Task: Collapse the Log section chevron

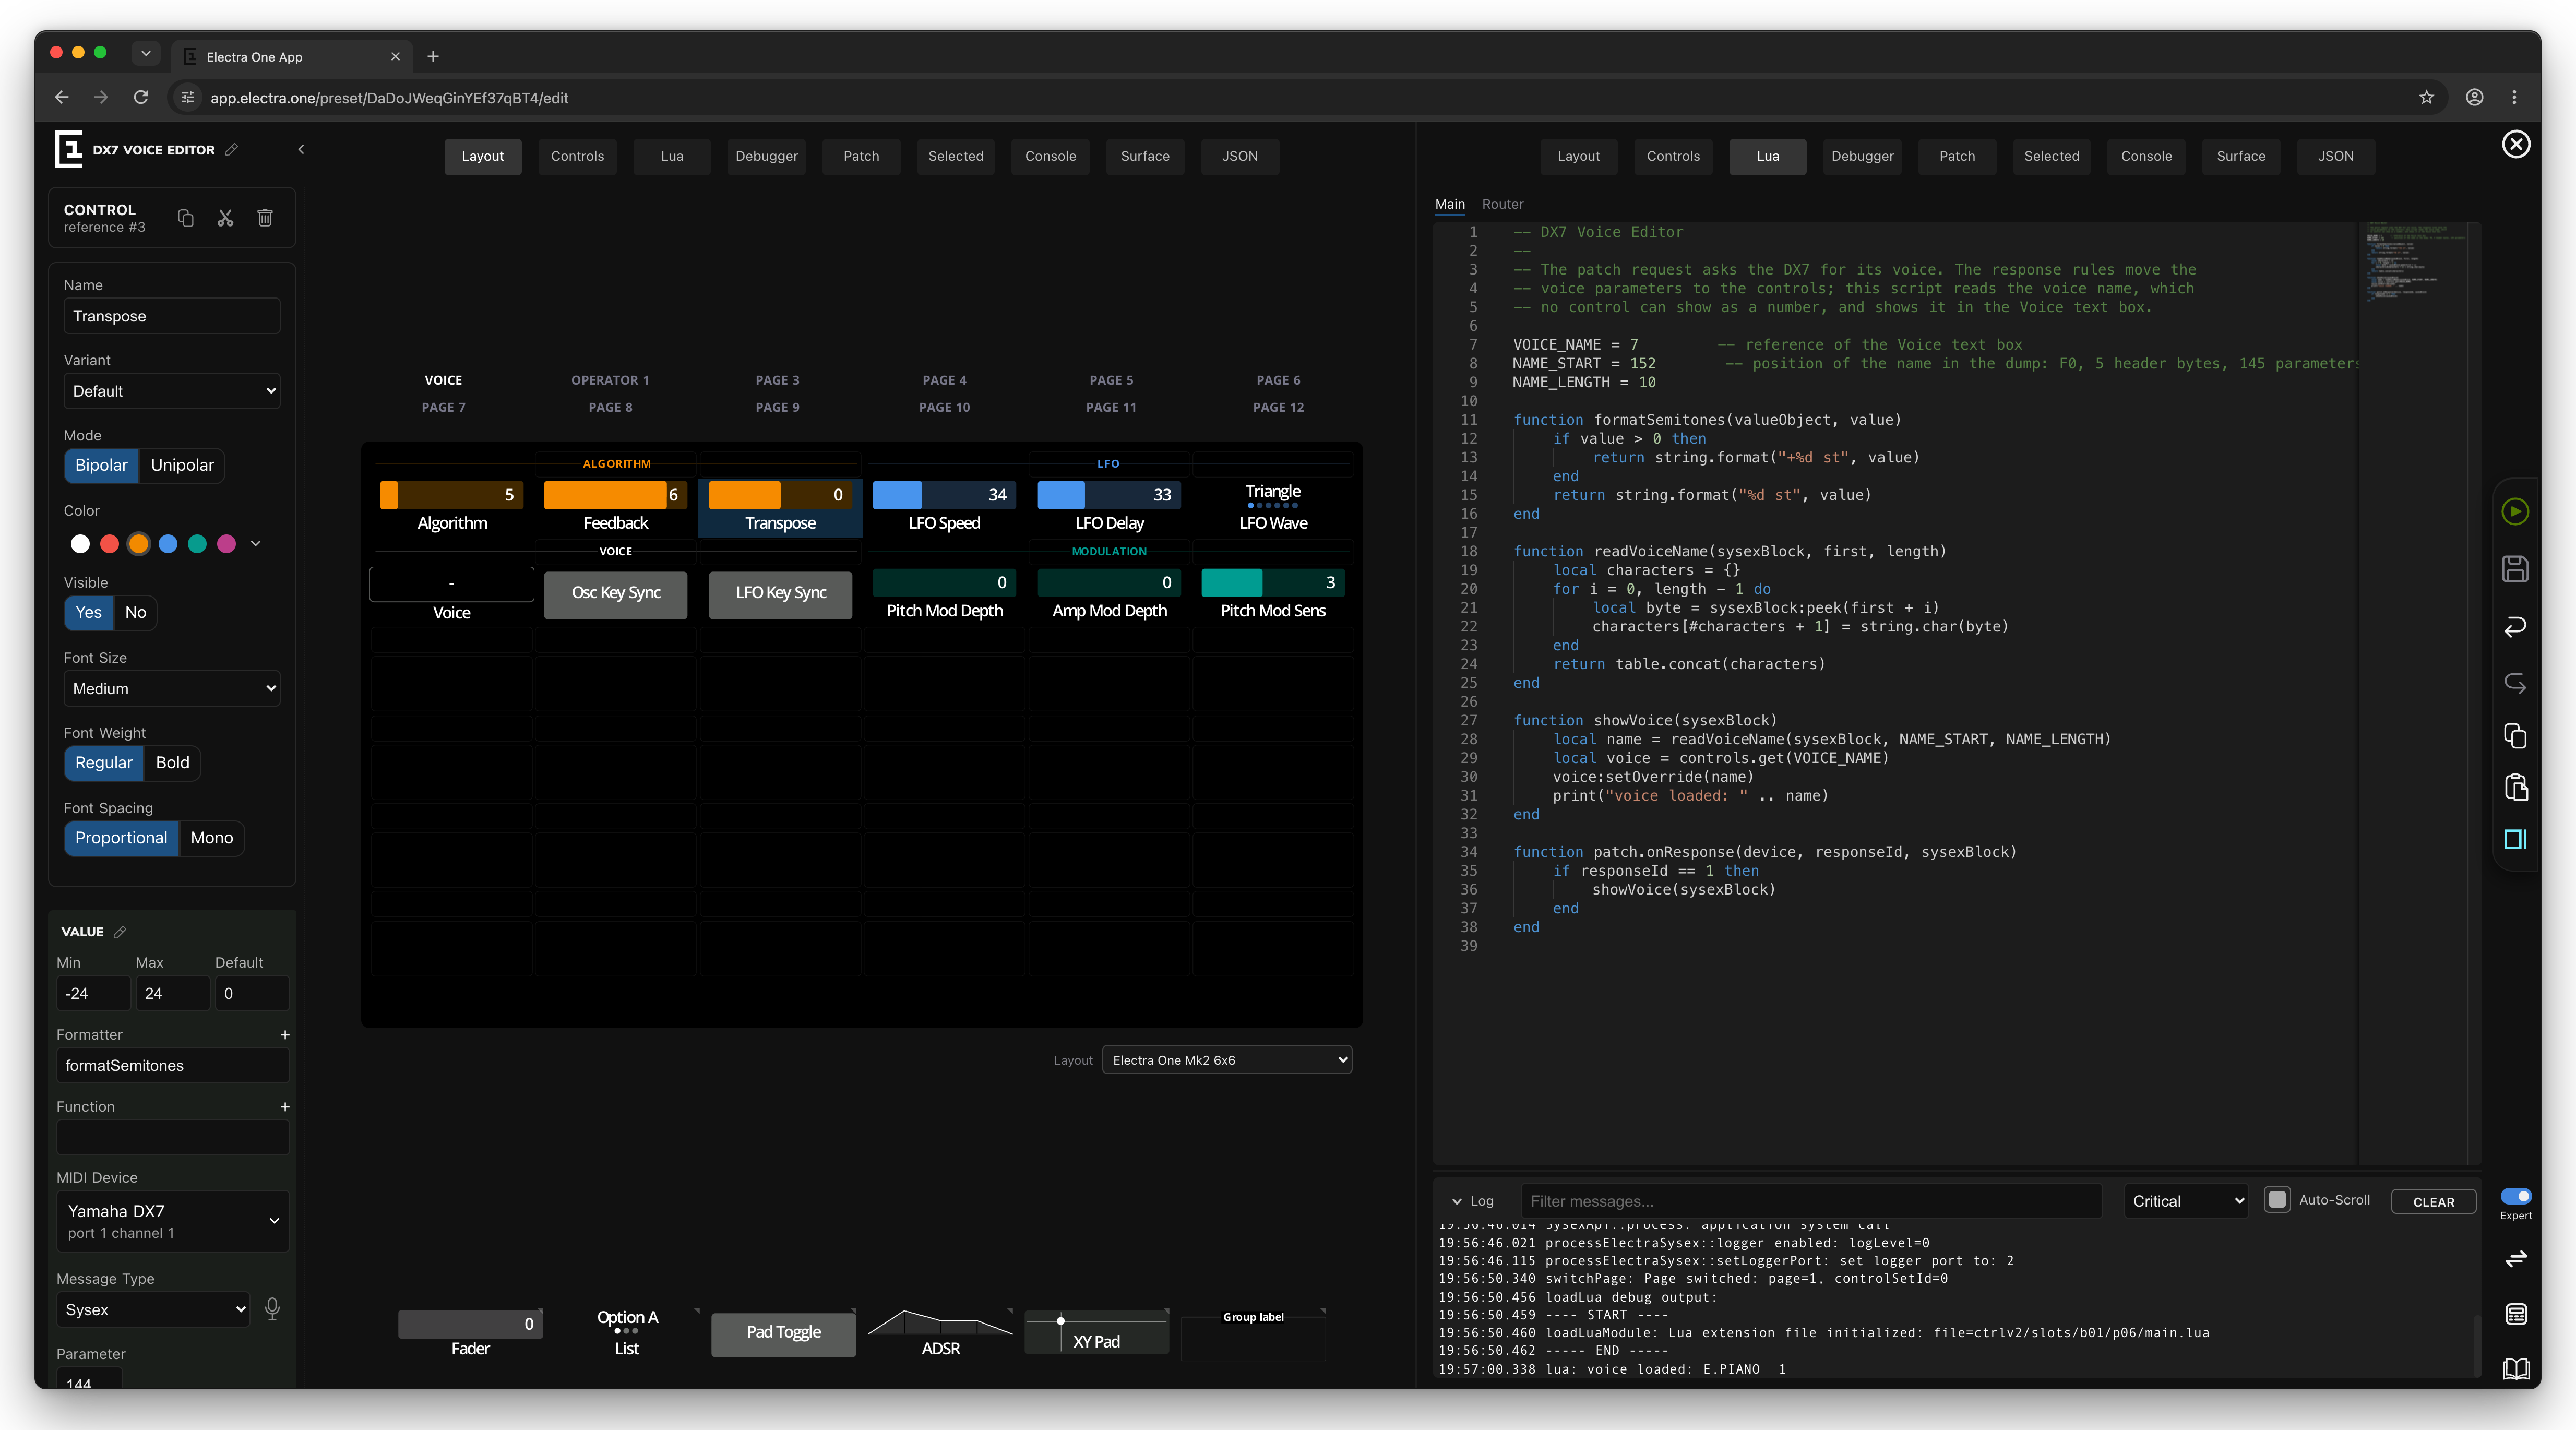Action: tap(1457, 1201)
